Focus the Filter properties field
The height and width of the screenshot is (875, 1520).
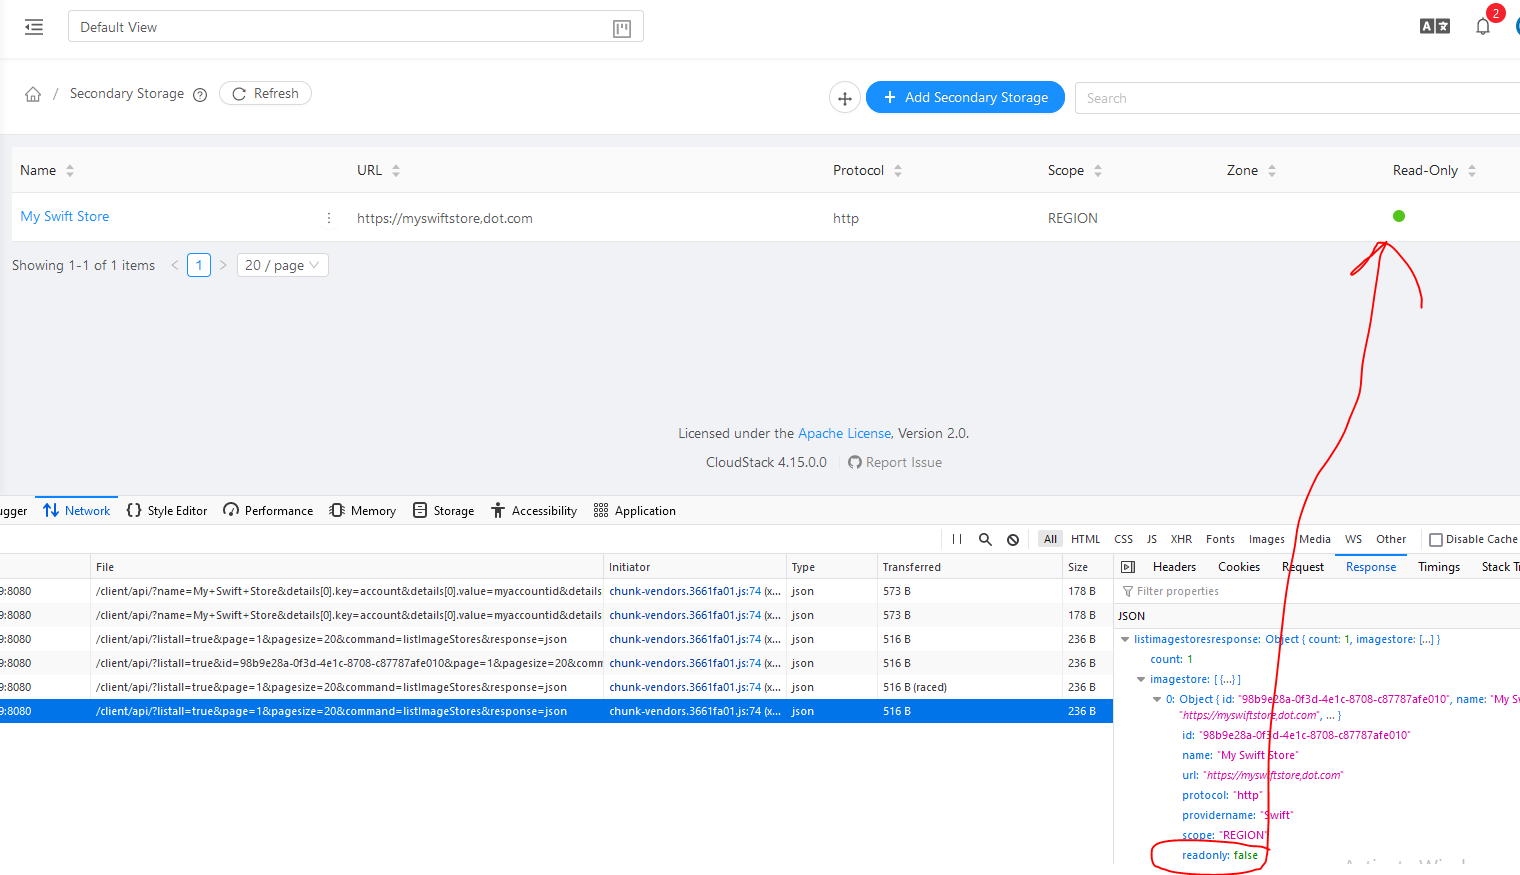pos(1318,591)
